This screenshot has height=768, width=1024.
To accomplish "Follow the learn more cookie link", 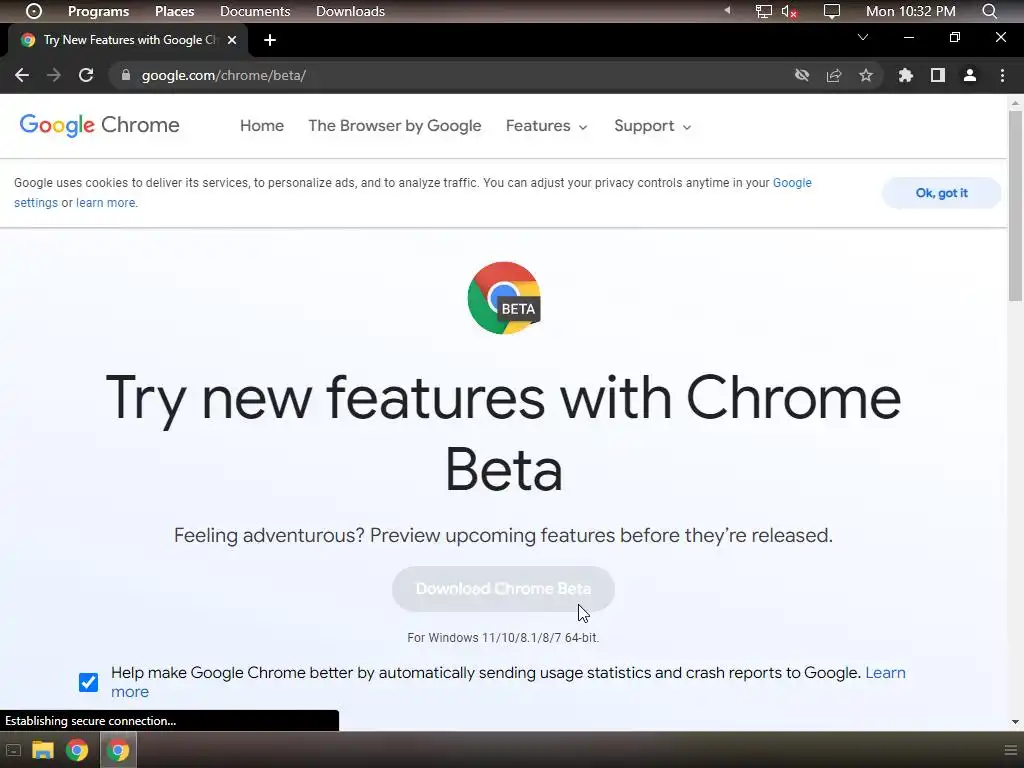I will 106,202.
